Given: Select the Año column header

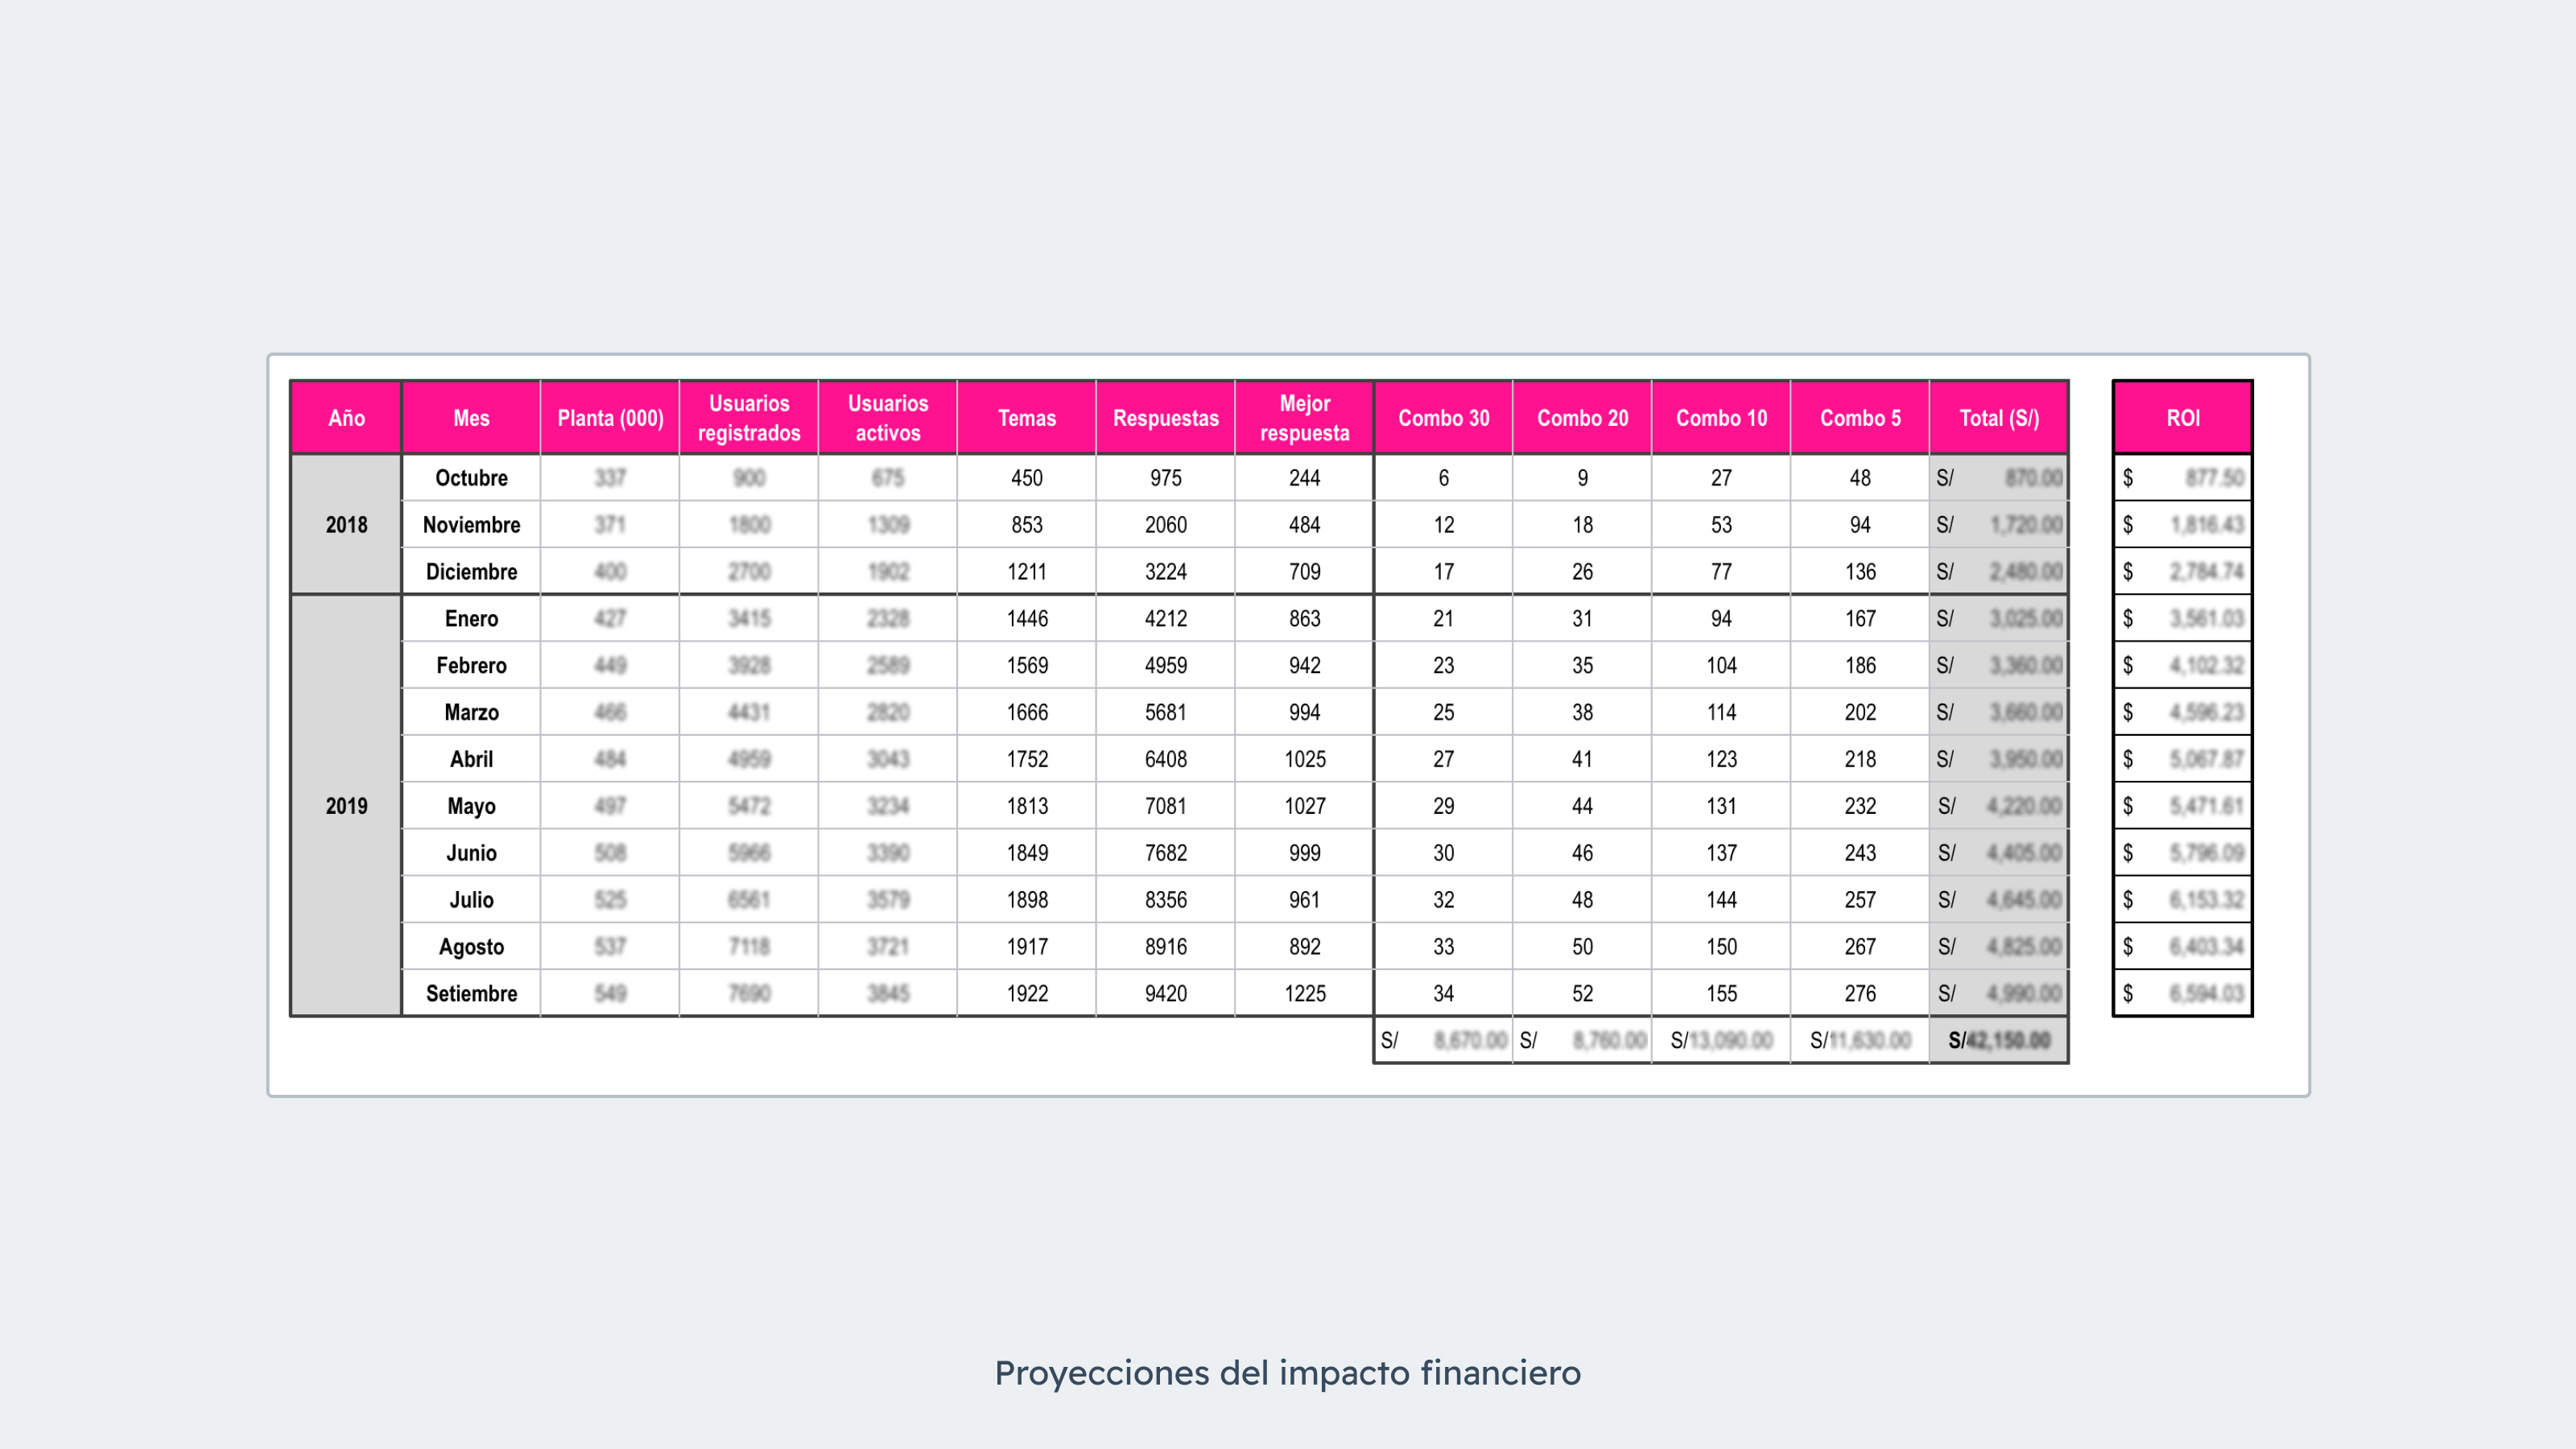Looking at the screenshot, I should click(345, 418).
